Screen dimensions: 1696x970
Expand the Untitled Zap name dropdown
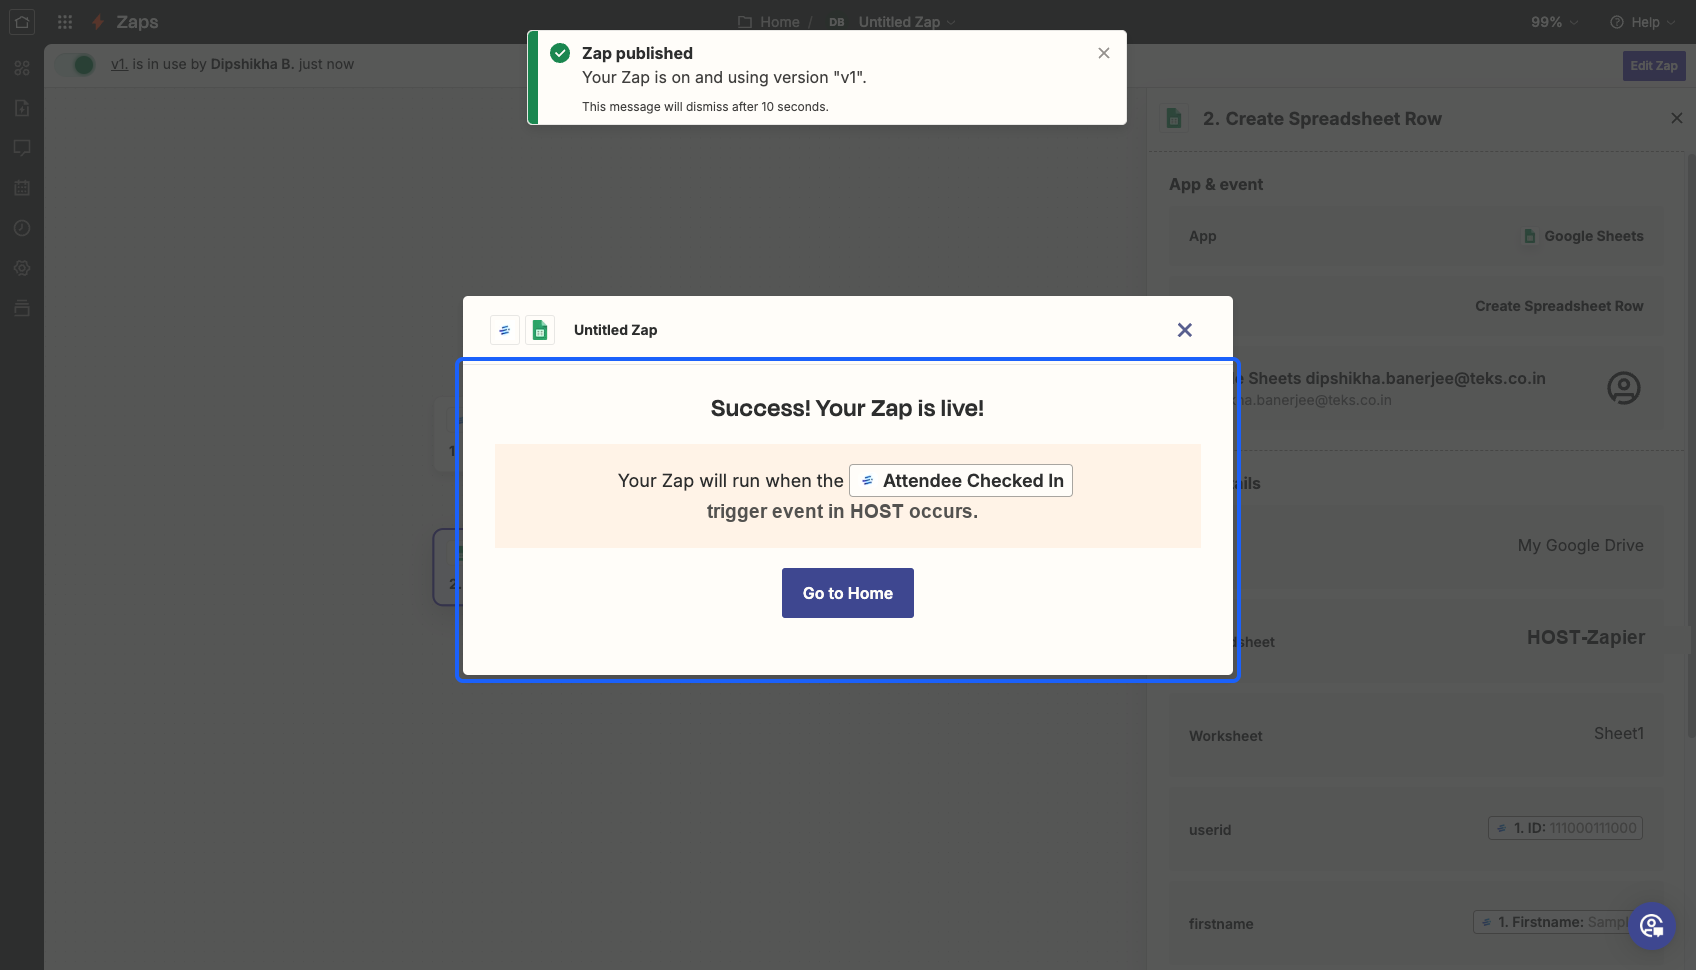(906, 22)
